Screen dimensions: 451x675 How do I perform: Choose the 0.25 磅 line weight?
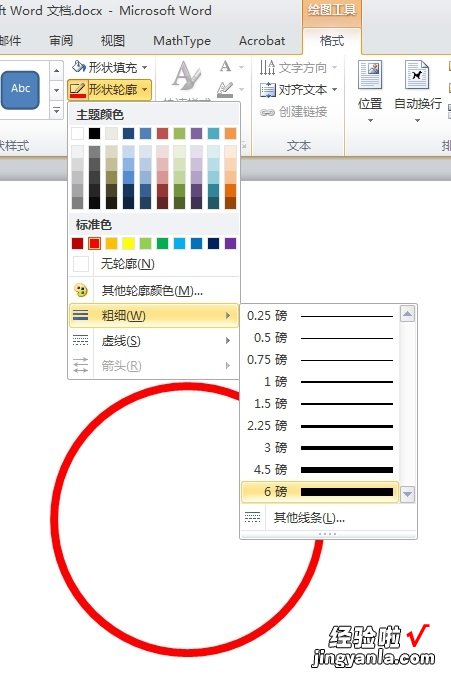pyautogui.click(x=320, y=316)
